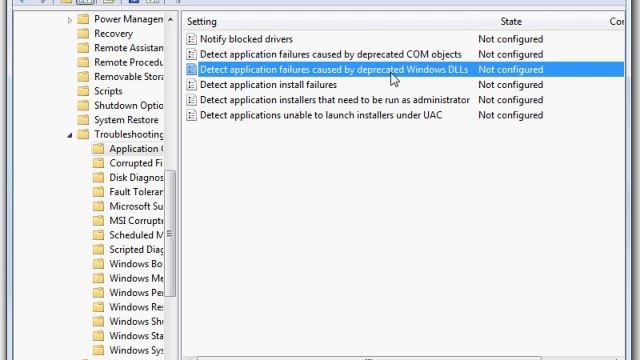Click the tree pane vertical scrollbar thumb
Screen dimensions: 640x360
[171, 233]
